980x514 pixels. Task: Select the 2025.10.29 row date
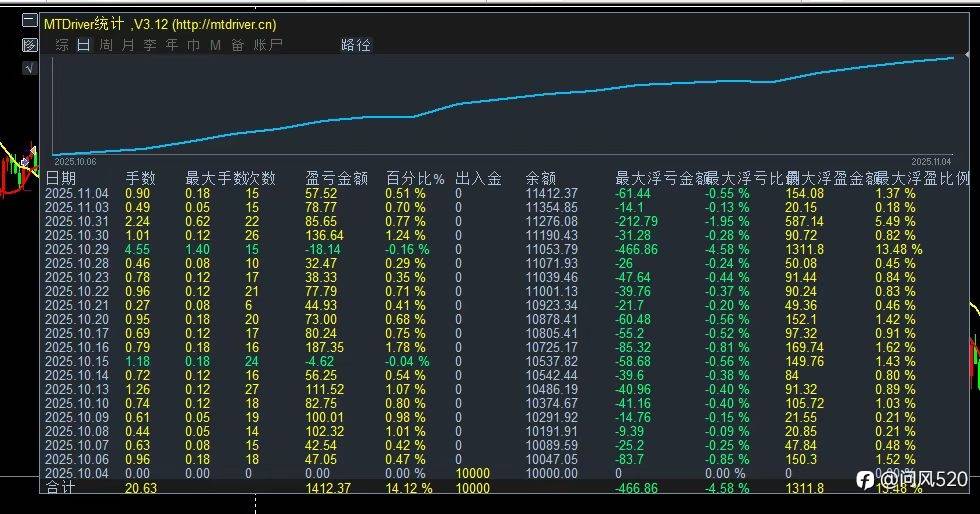(77, 249)
